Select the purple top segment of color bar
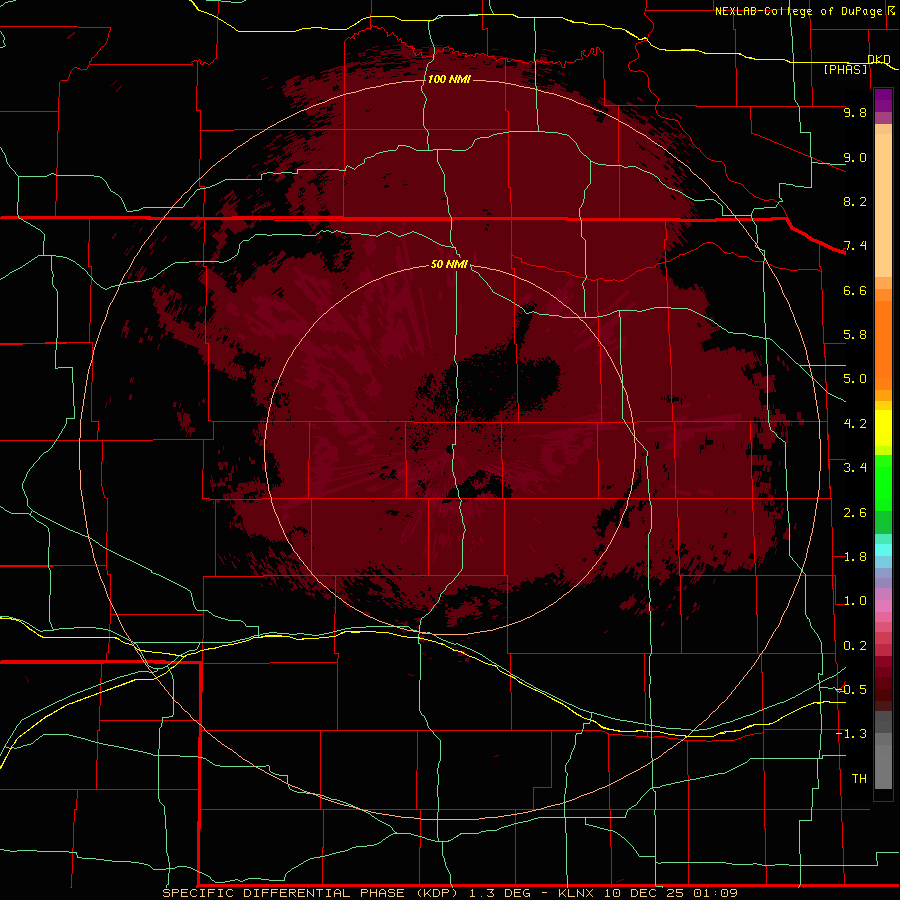This screenshot has width=900, height=900. pos(883,100)
